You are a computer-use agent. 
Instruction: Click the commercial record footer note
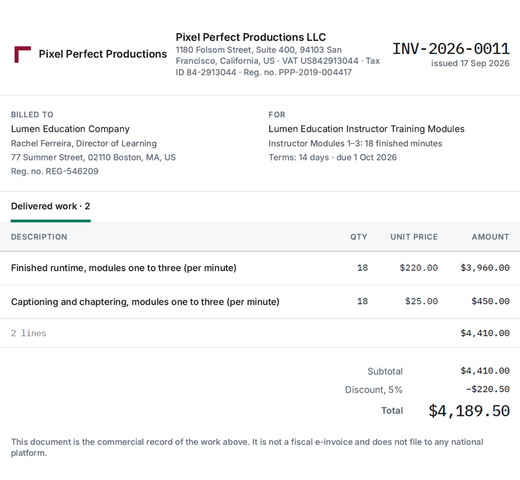point(247,447)
